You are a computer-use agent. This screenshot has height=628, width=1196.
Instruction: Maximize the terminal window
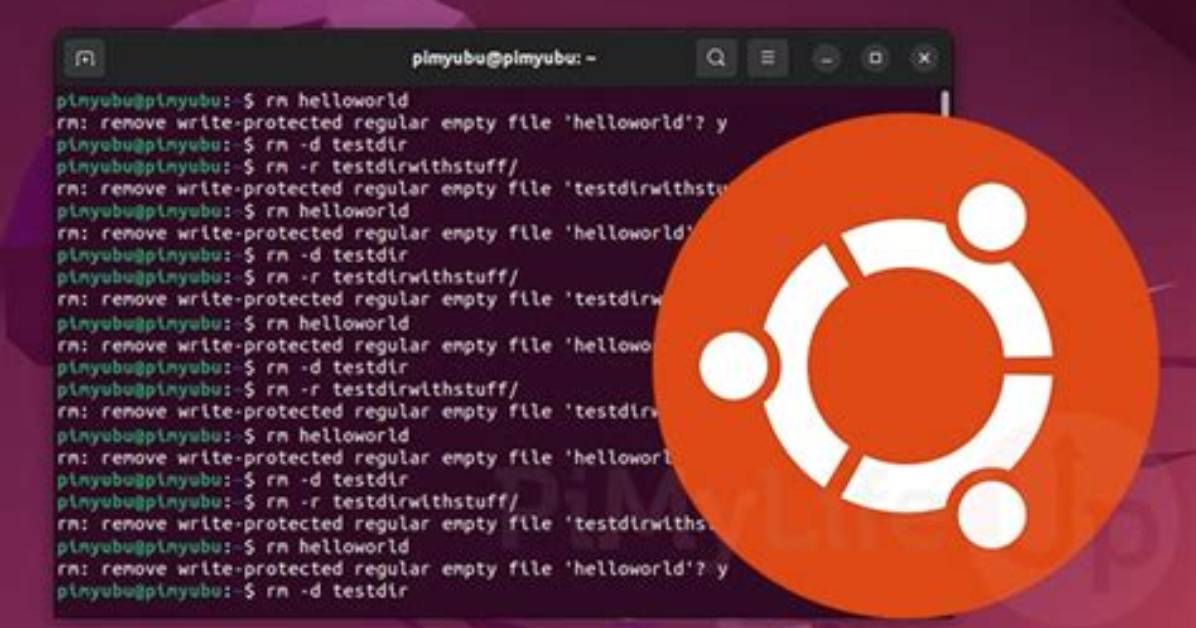click(x=875, y=58)
